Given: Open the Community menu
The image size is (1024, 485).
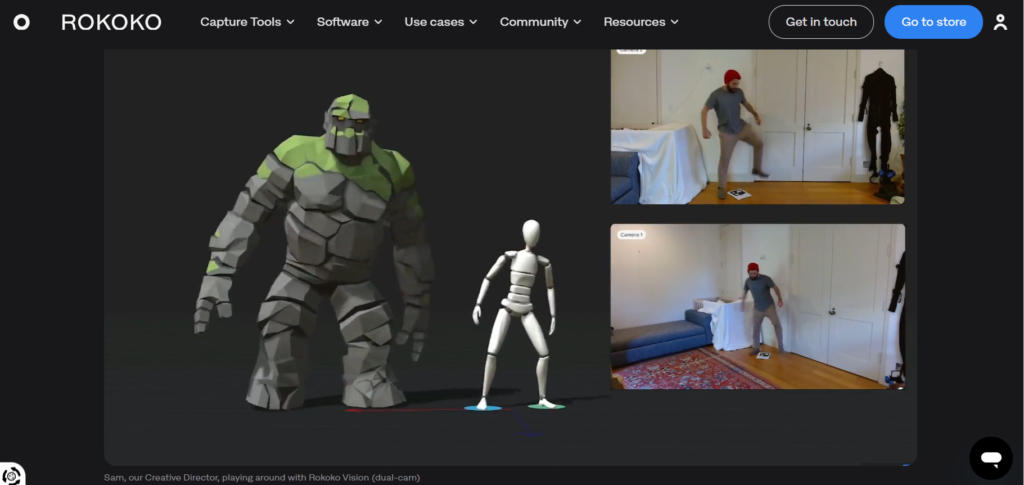Looking at the screenshot, I should 542,22.
